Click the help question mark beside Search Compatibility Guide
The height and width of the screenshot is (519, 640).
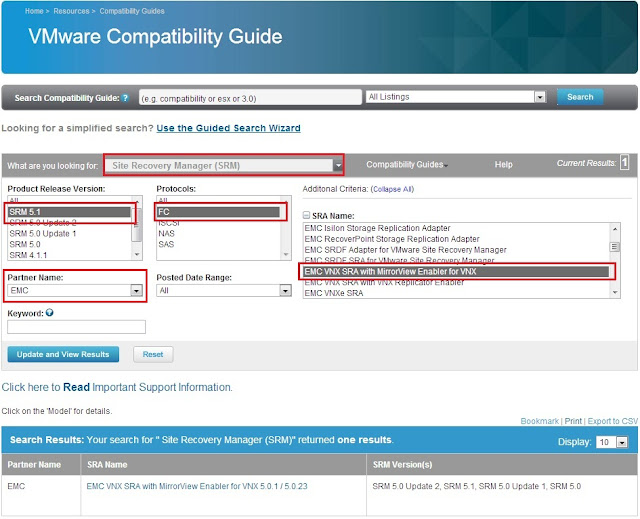(x=125, y=98)
